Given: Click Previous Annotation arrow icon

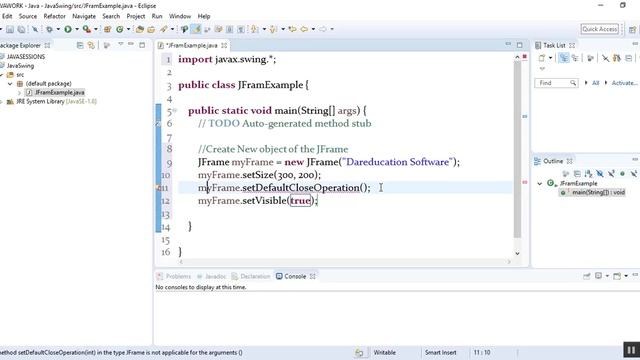Looking at the screenshot, I should [x=273, y=29].
